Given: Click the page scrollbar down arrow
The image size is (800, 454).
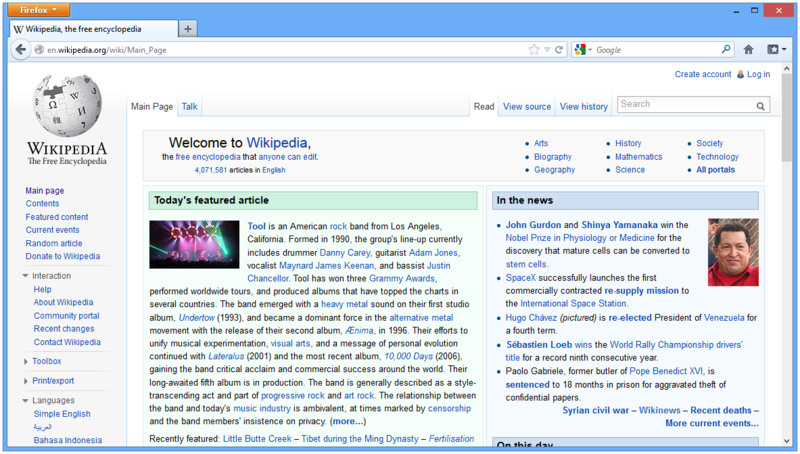Looking at the screenshot, I should point(787,442).
